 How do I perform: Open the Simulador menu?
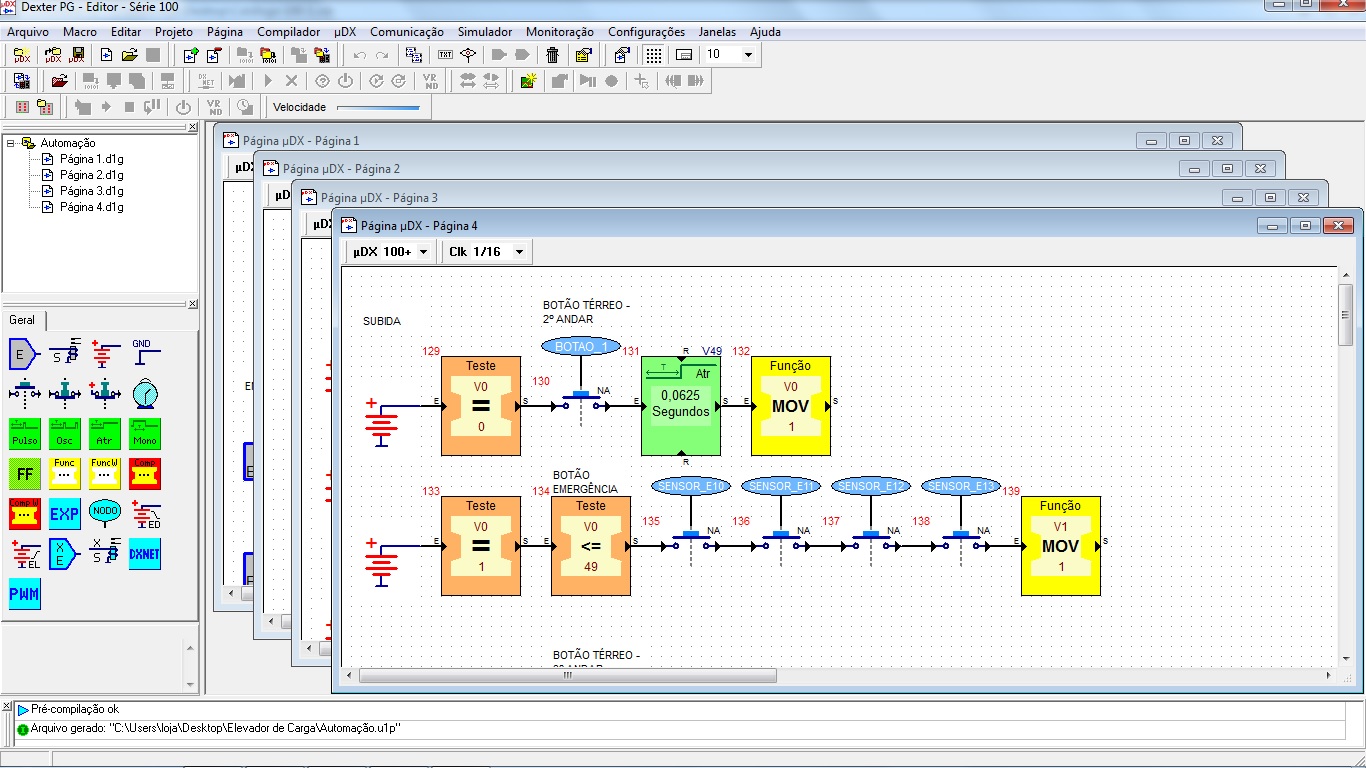coord(485,32)
